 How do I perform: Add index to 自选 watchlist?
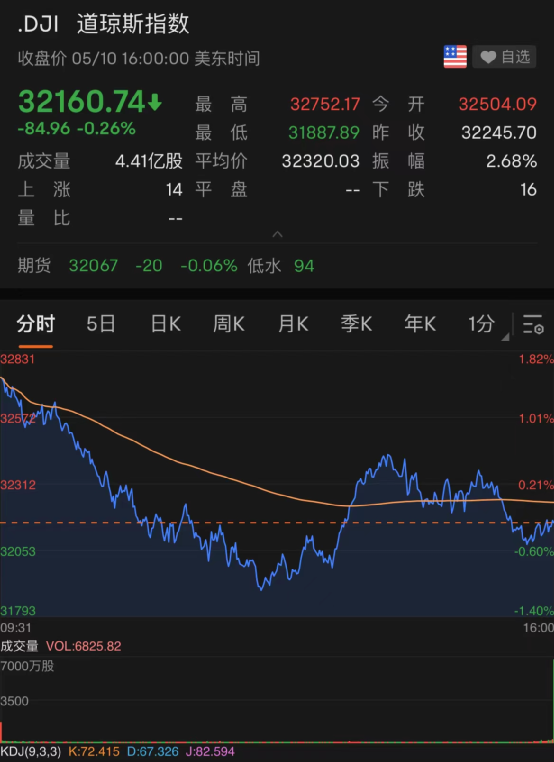[504, 57]
